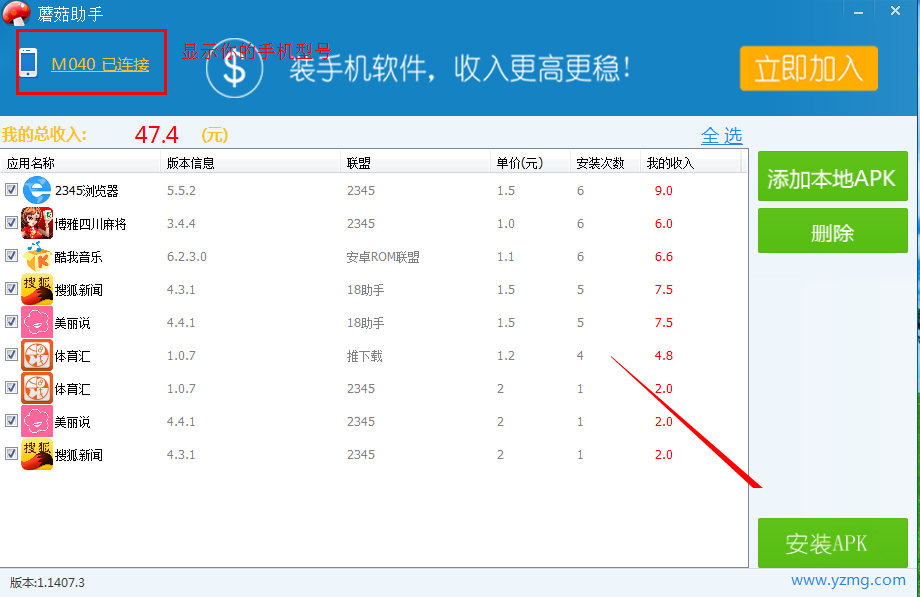Toggle checkbox for 体育汇 2345 row
This screenshot has height=597, width=920.
[11, 387]
